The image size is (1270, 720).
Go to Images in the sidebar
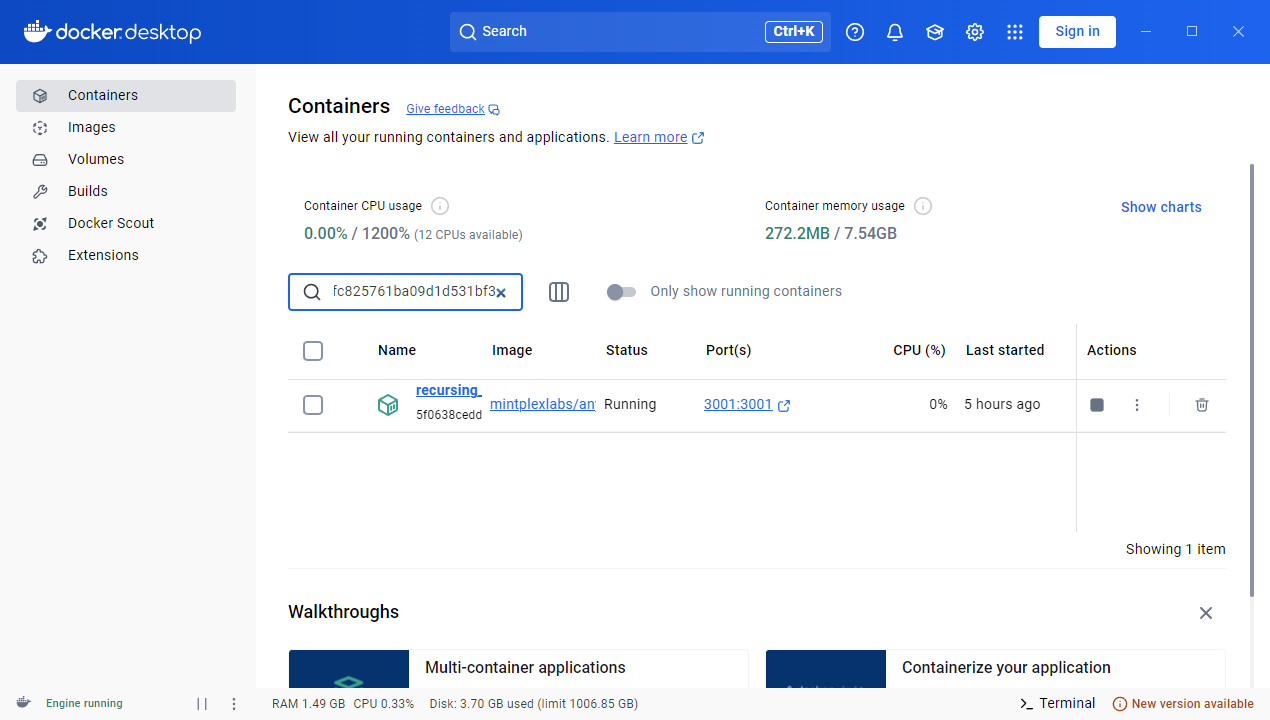(x=126, y=128)
